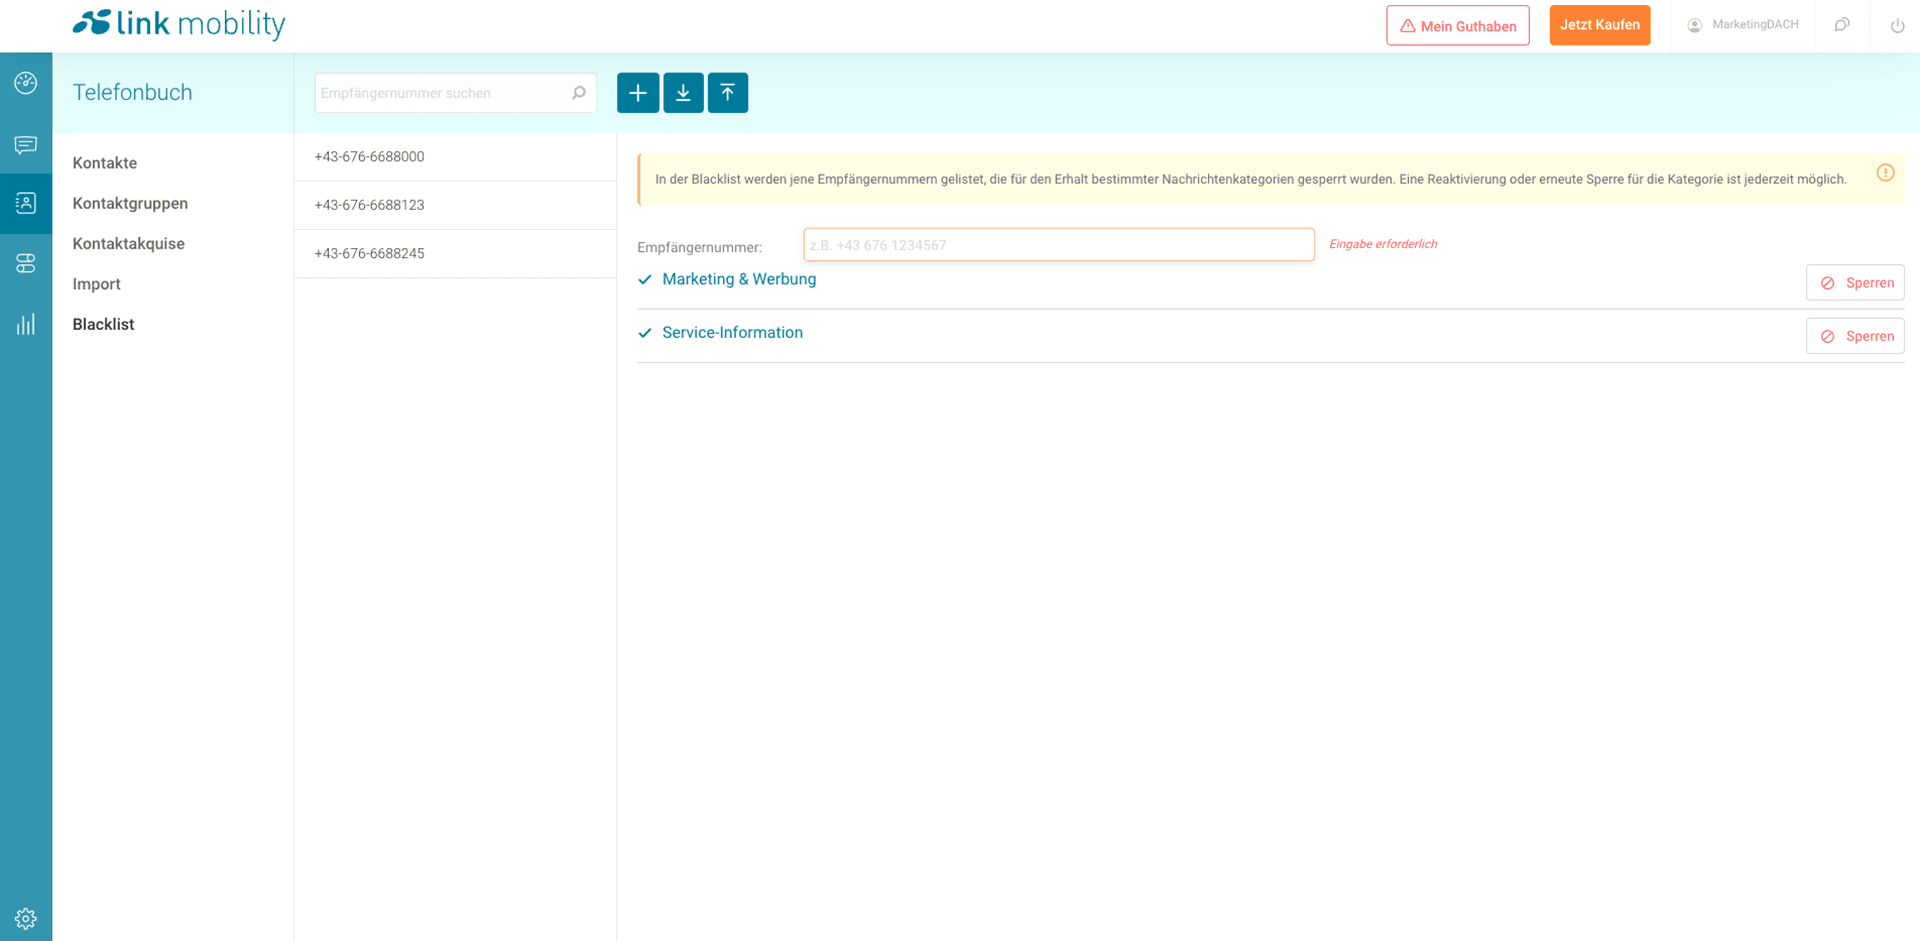Click the plus button to add number
This screenshot has height=941, width=1920.
point(637,93)
